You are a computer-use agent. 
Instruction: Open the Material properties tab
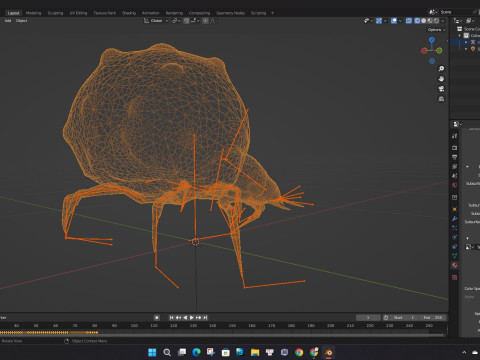[x=455, y=265]
